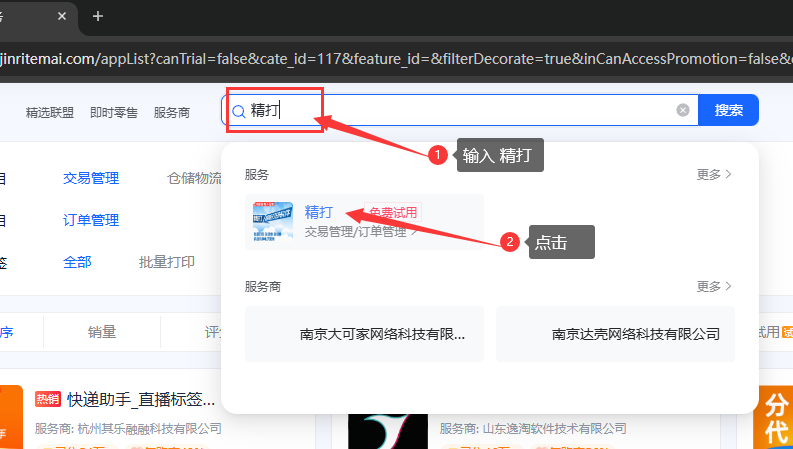
Task: Sort the app list by 销量
Action: click(102, 332)
